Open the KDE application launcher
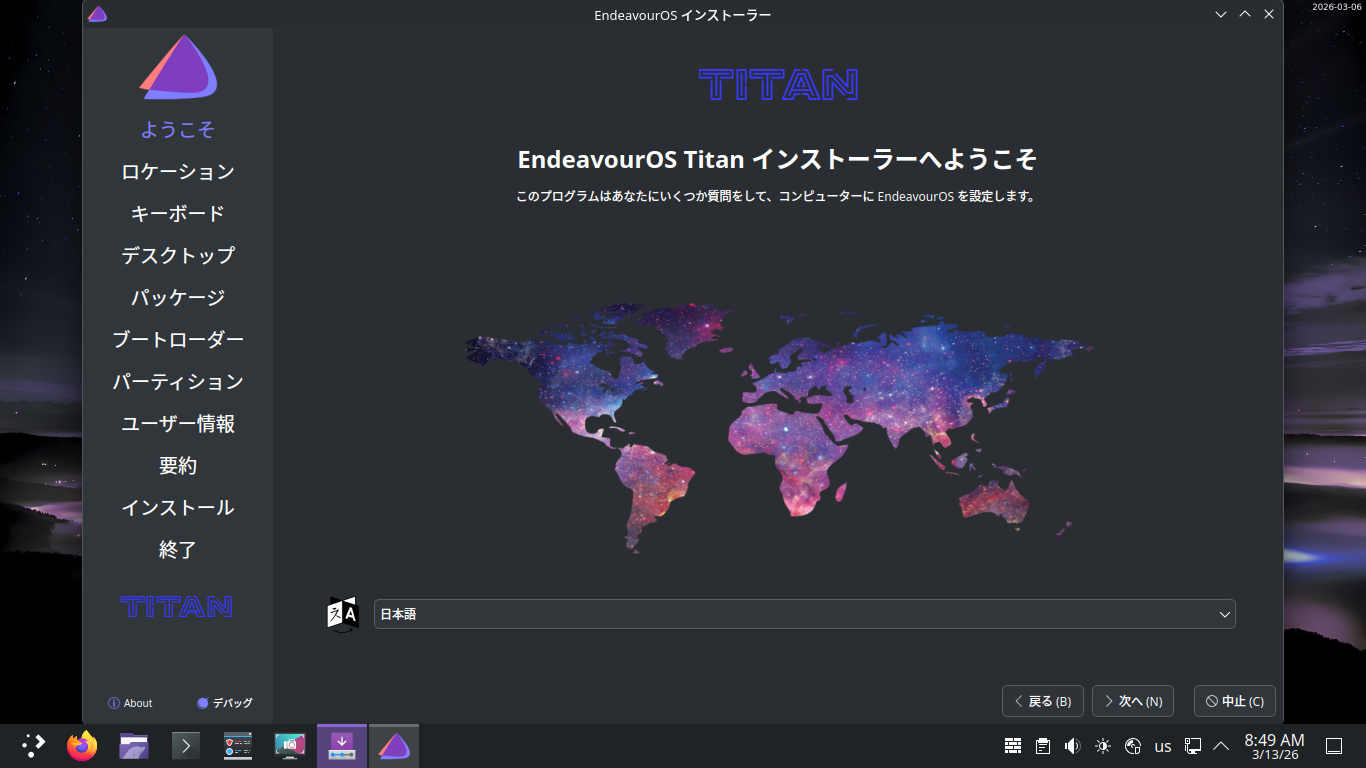 coord(34,745)
